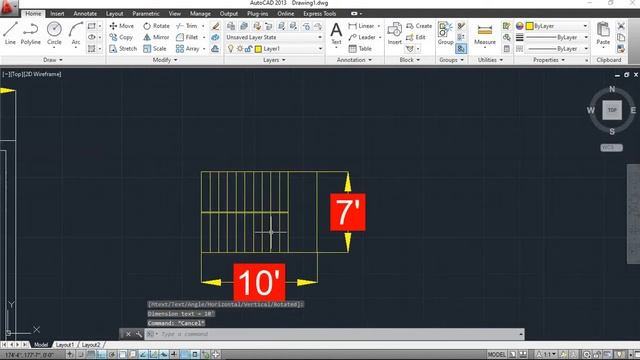Switch to the Model tab
This screenshot has height=360, width=640.
(40, 344)
